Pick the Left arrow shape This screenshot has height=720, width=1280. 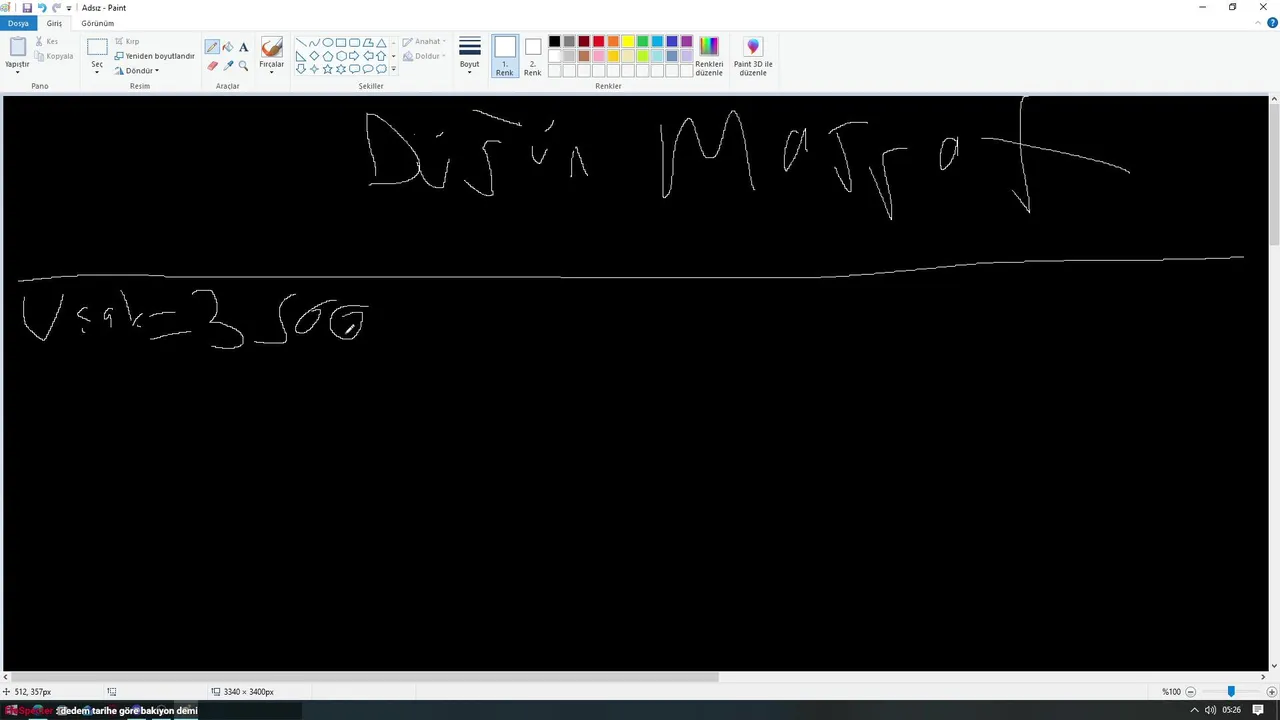tap(368, 56)
